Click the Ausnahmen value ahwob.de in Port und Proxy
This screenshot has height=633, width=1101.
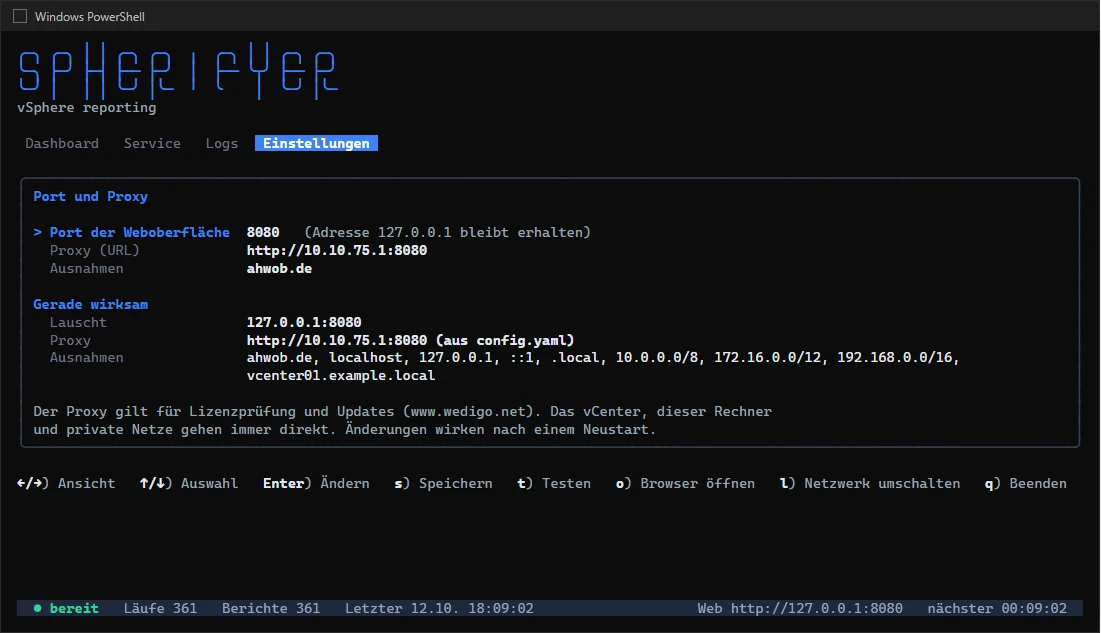279,268
